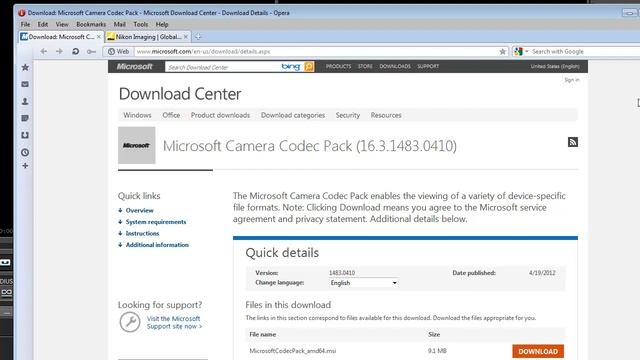Click the address bar URL field

coord(316,51)
